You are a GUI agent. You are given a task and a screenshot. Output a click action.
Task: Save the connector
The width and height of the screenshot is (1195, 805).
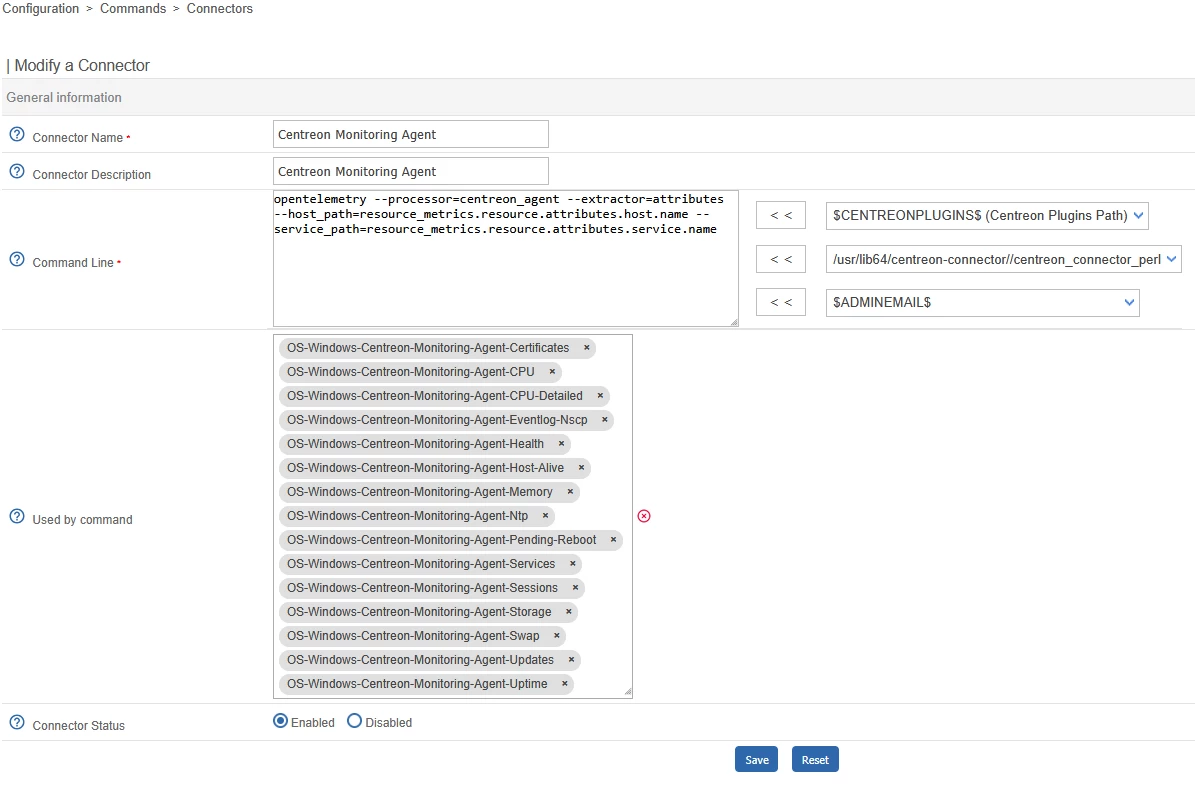click(756, 759)
